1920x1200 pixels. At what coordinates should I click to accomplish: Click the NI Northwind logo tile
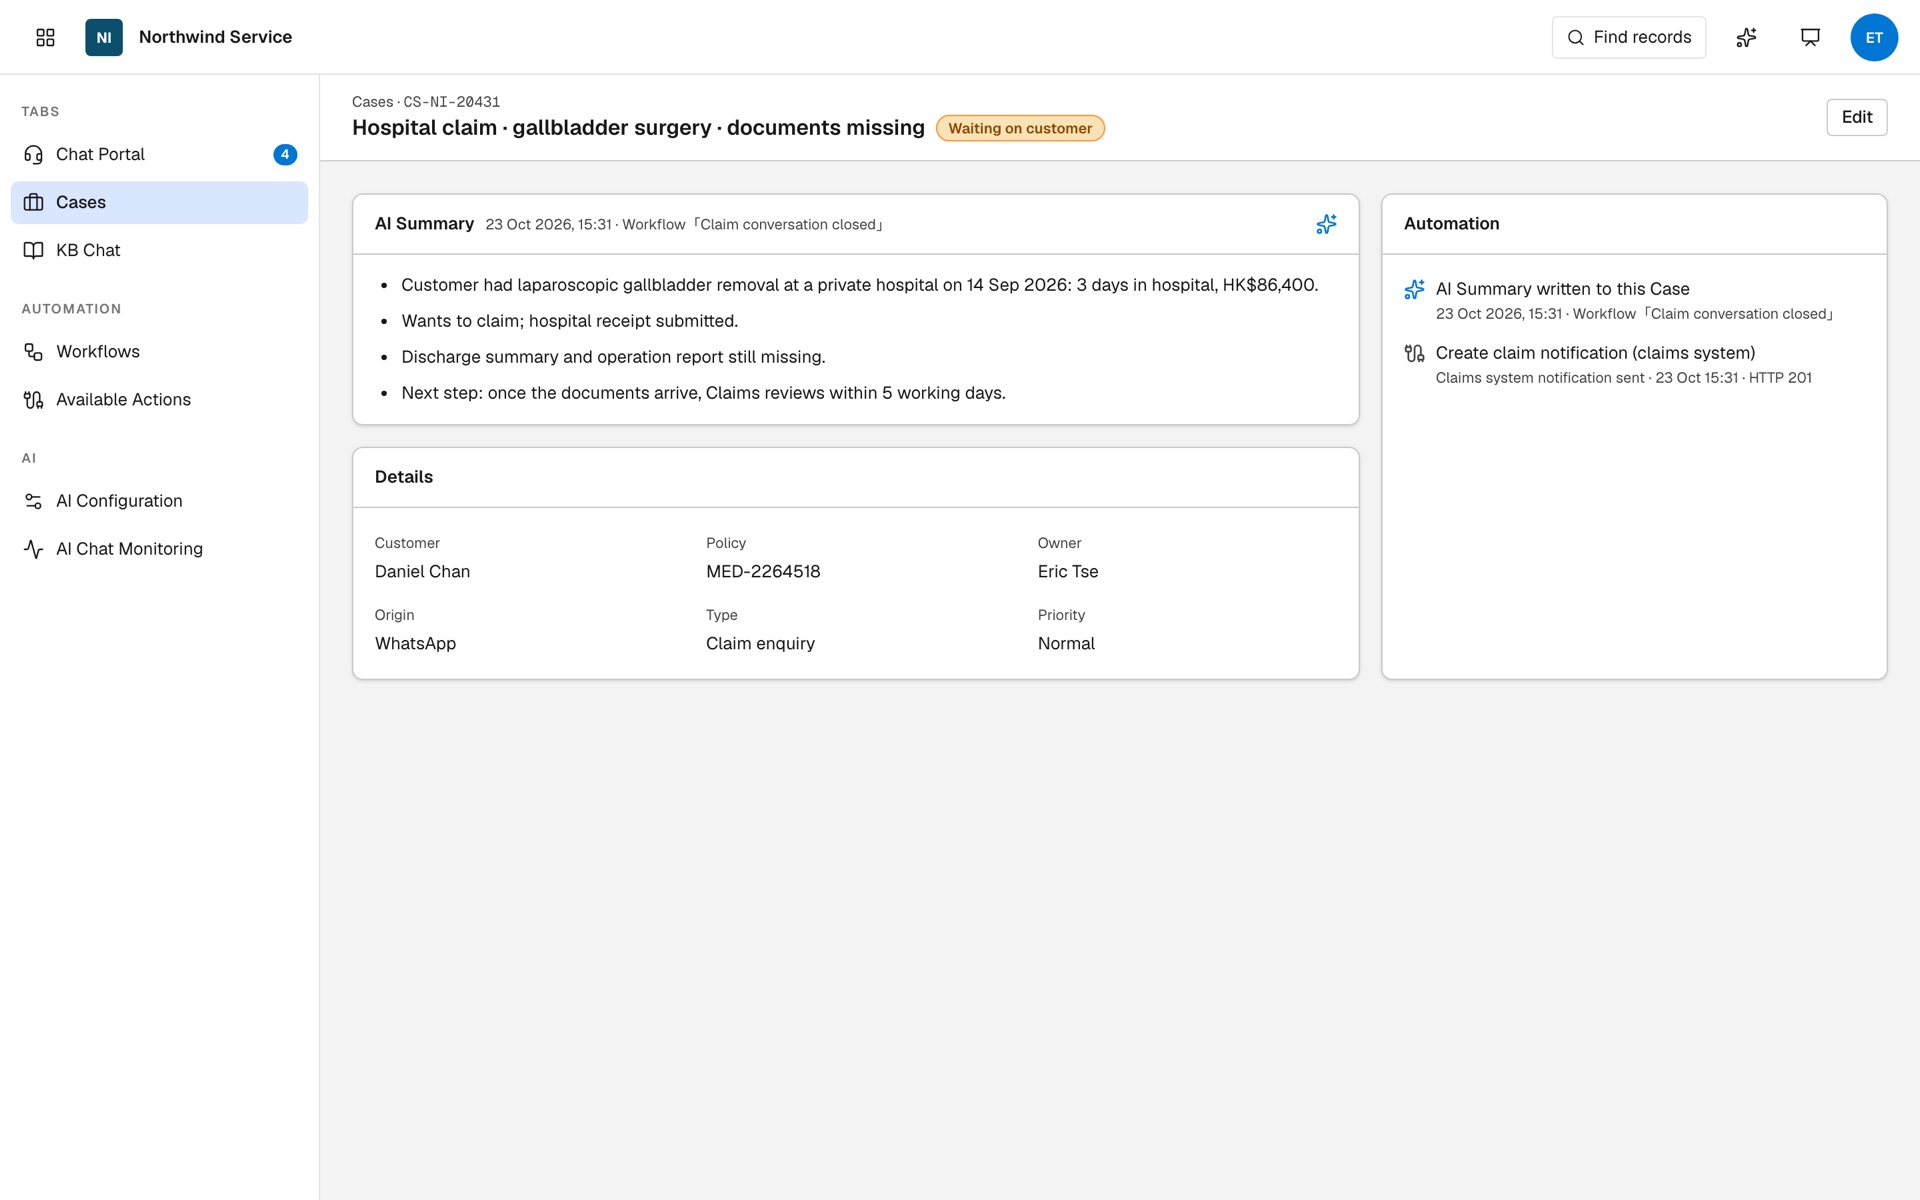[x=104, y=37]
